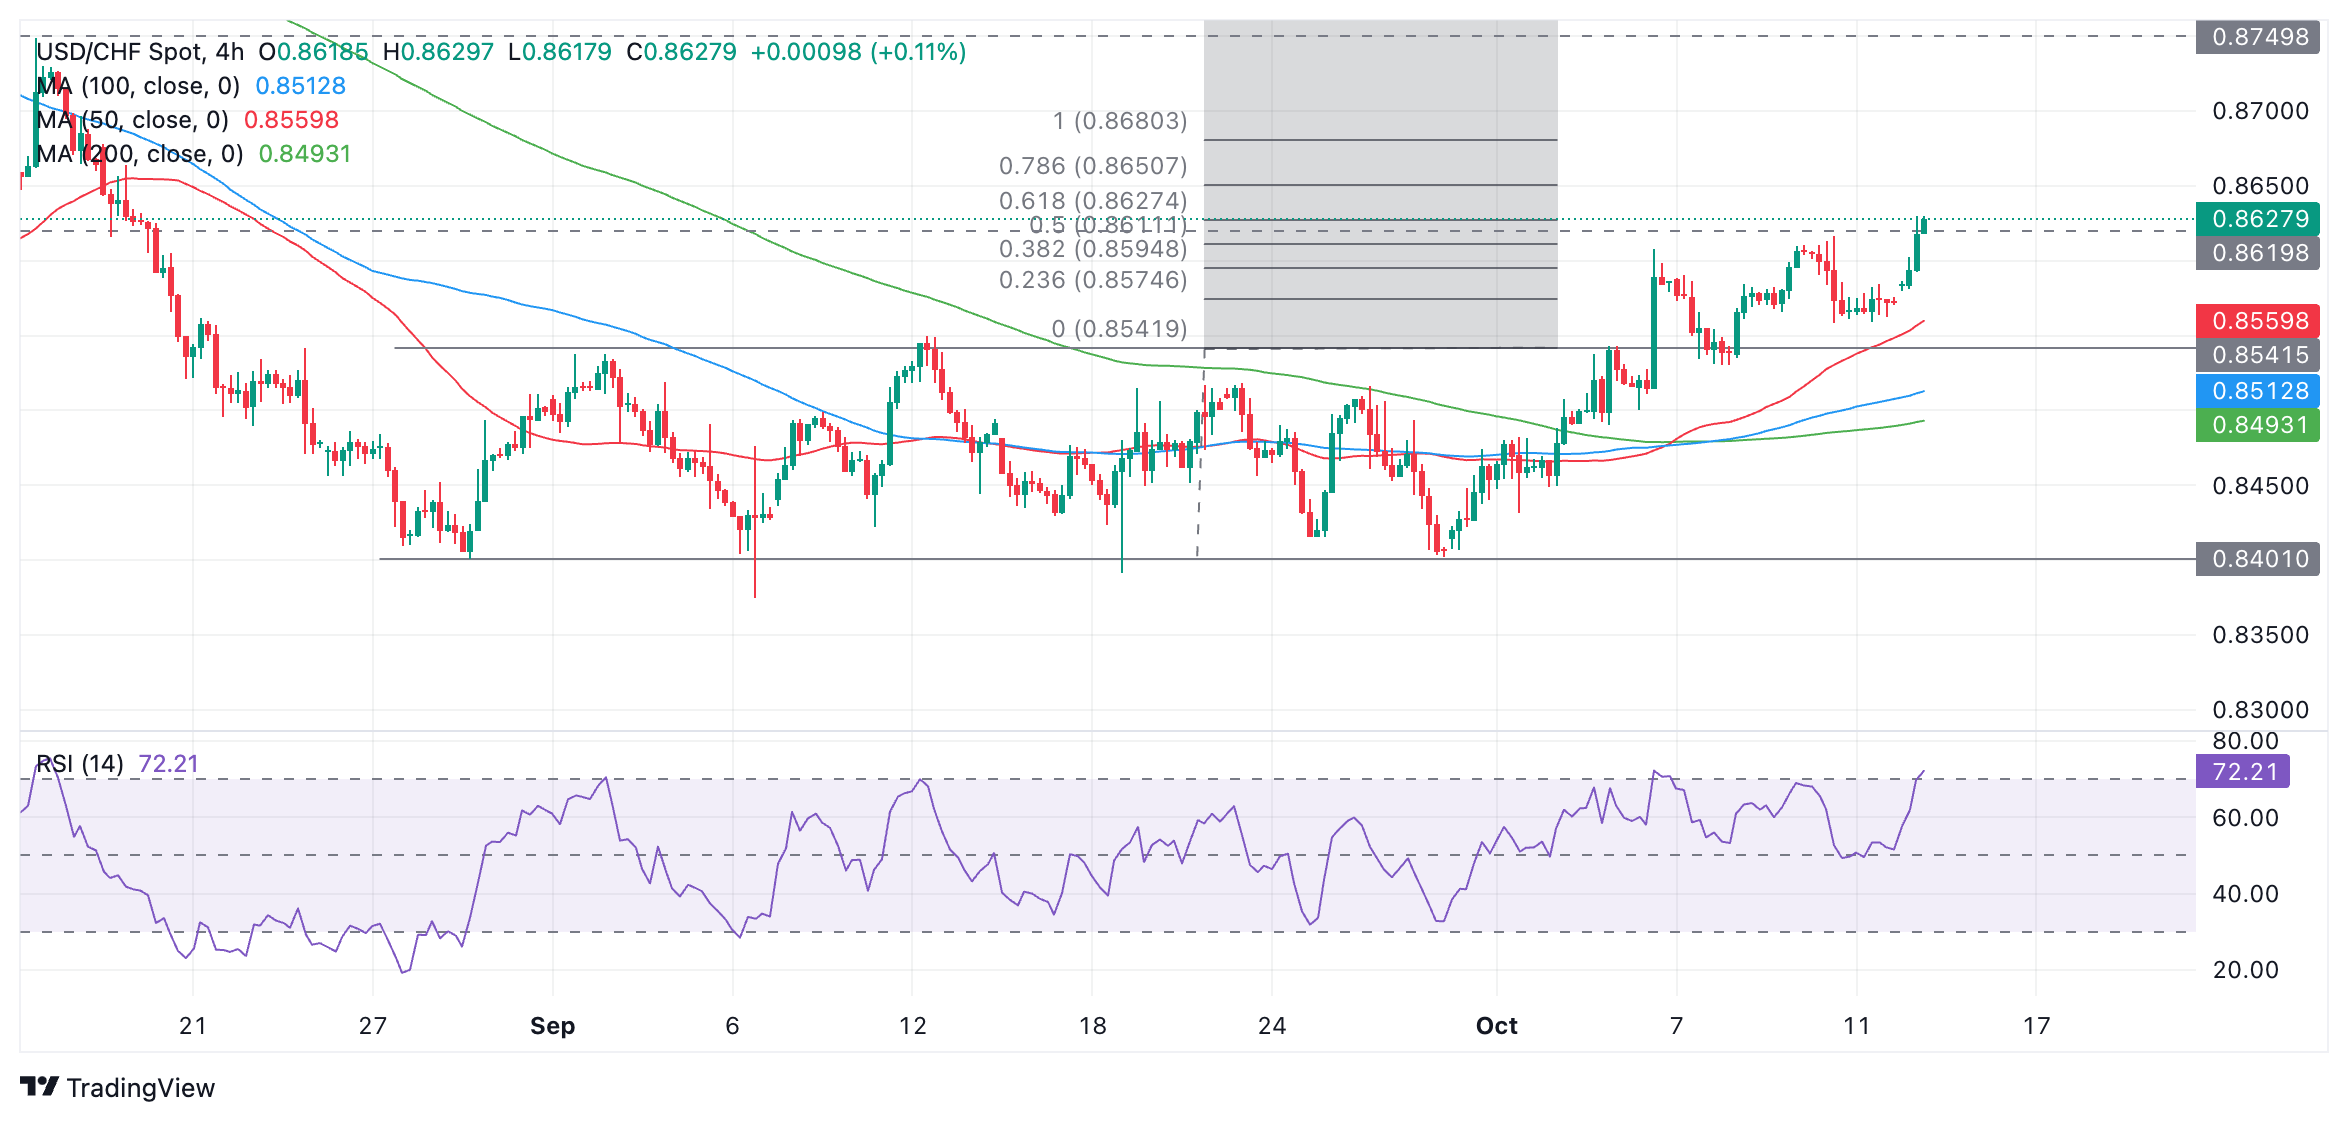Select the MA (100, close, 0) legend
The width and height of the screenshot is (2348, 1122).
138,86
